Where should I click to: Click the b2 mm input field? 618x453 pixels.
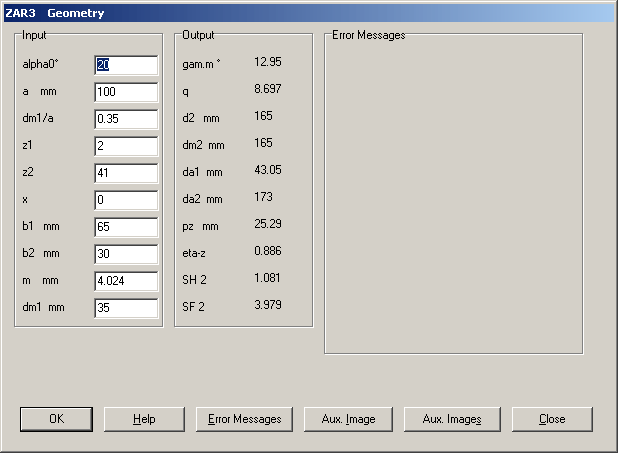[126, 254]
